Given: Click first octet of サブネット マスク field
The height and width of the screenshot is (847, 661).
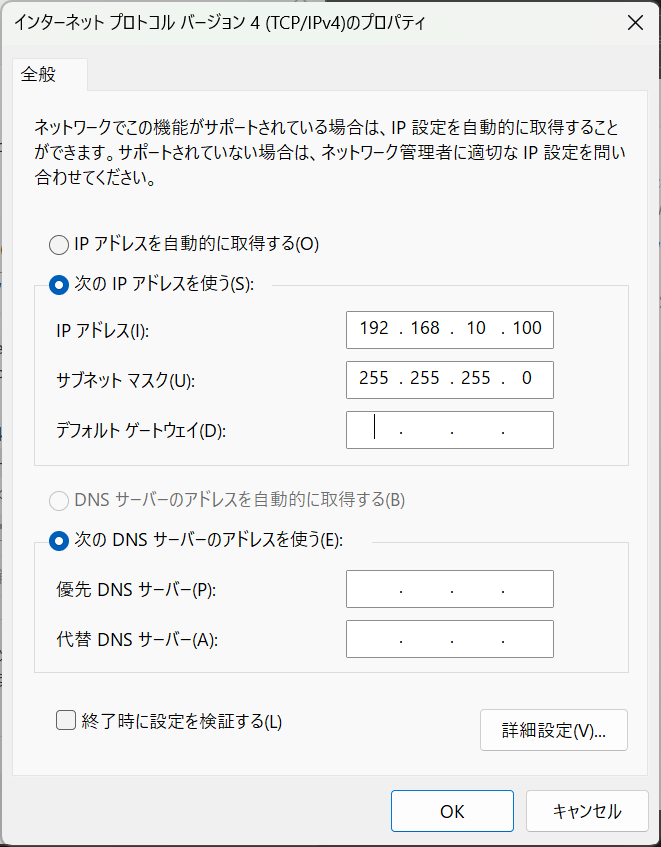Looking at the screenshot, I should [x=375, y=380].
